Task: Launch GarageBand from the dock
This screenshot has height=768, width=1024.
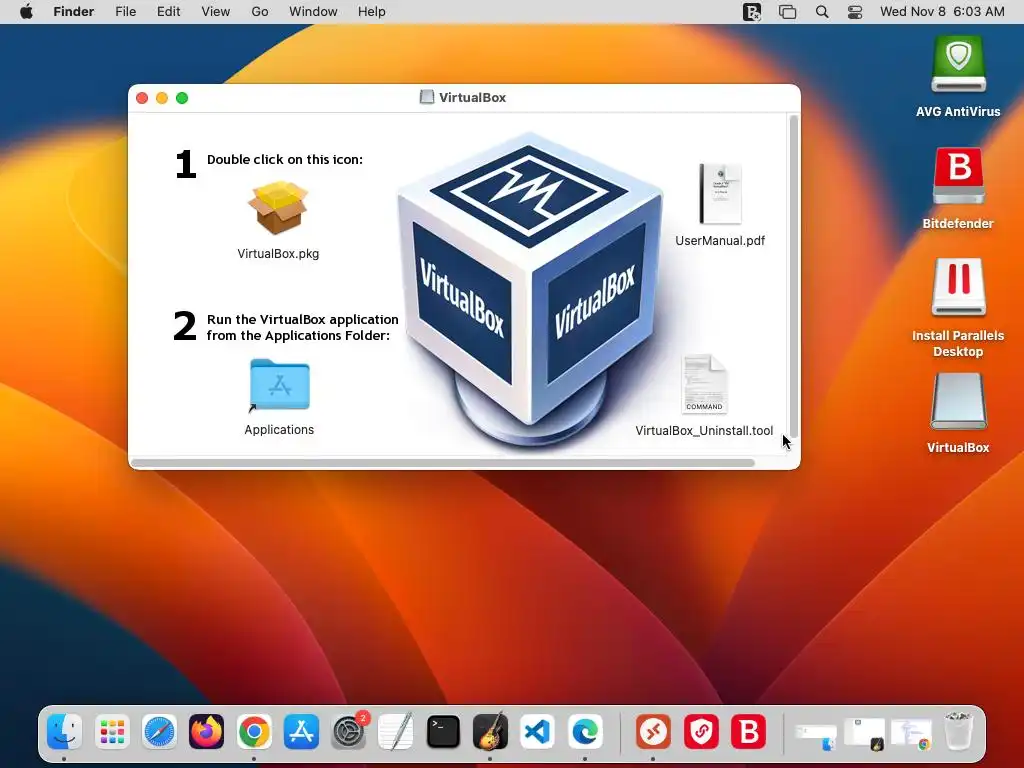Action: [490, 731]
